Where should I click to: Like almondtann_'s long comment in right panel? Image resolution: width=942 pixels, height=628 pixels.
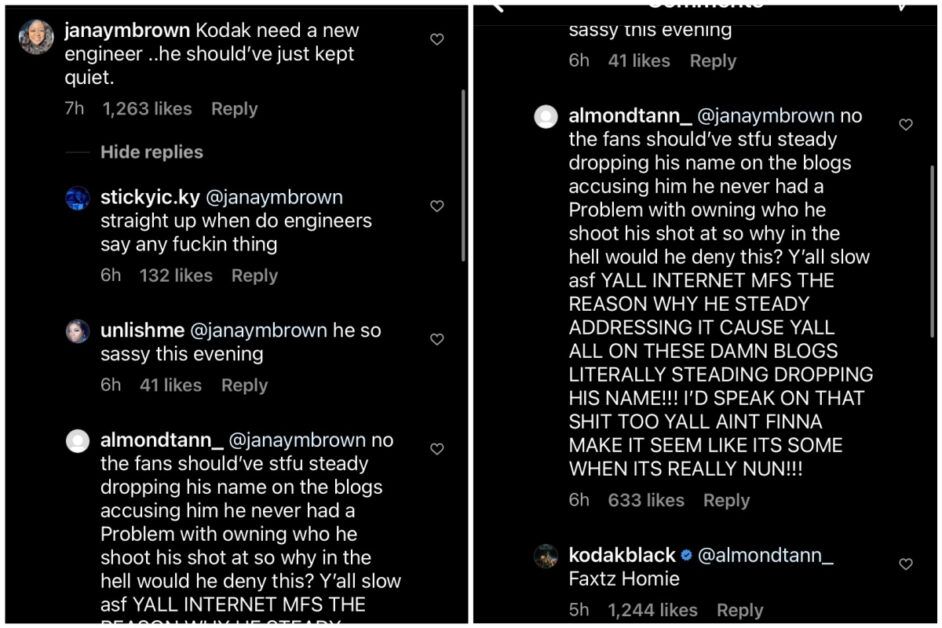(905, 124)
